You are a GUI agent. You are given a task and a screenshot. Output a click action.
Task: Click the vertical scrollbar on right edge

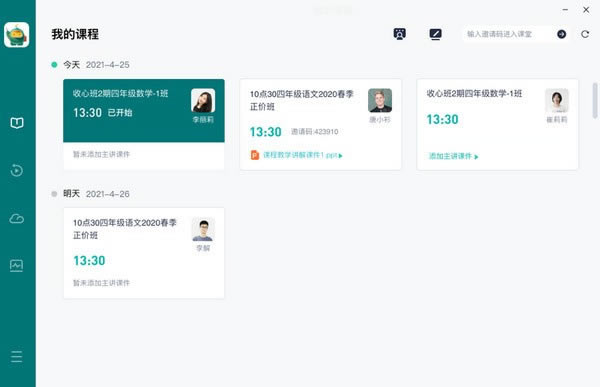point(595,101)
